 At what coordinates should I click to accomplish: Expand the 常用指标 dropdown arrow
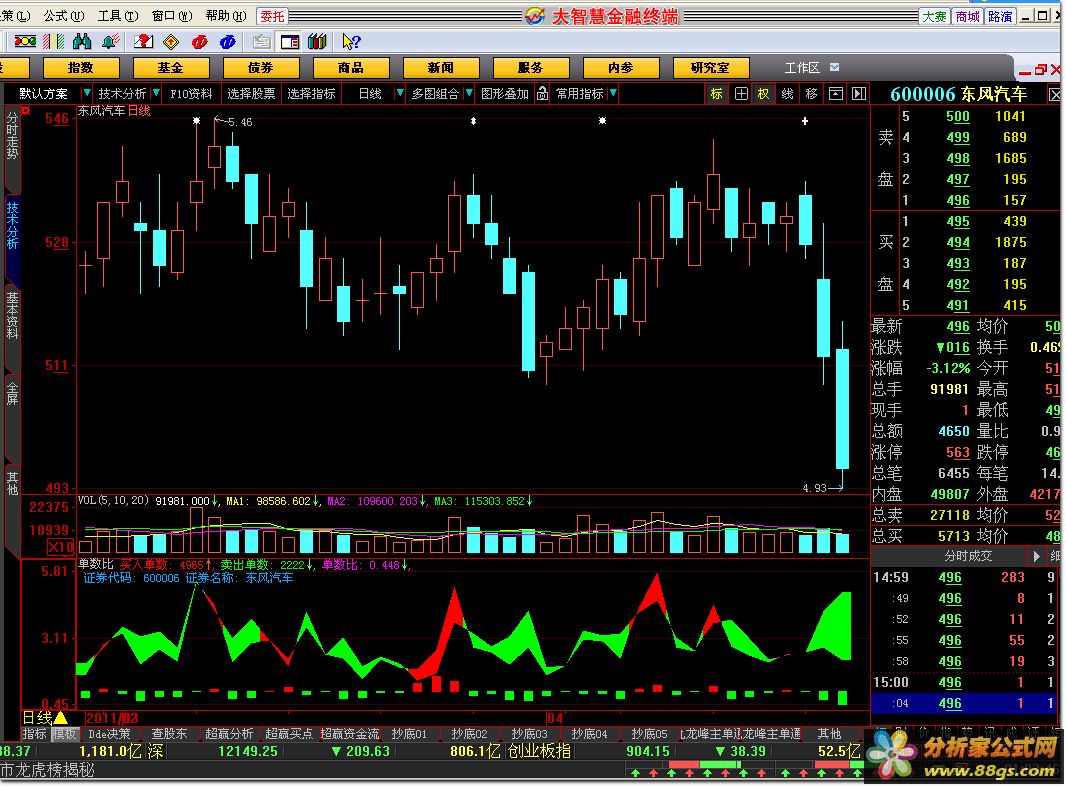click(613, 93)
